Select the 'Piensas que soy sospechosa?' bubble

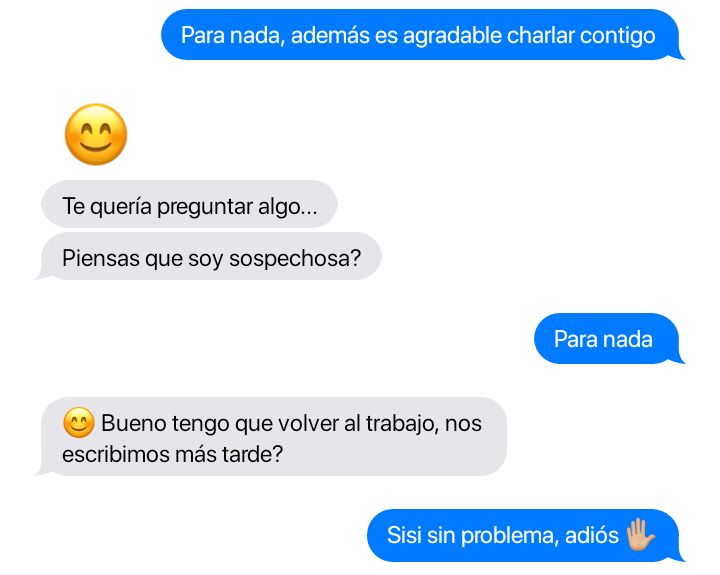[x=209, y=257]
